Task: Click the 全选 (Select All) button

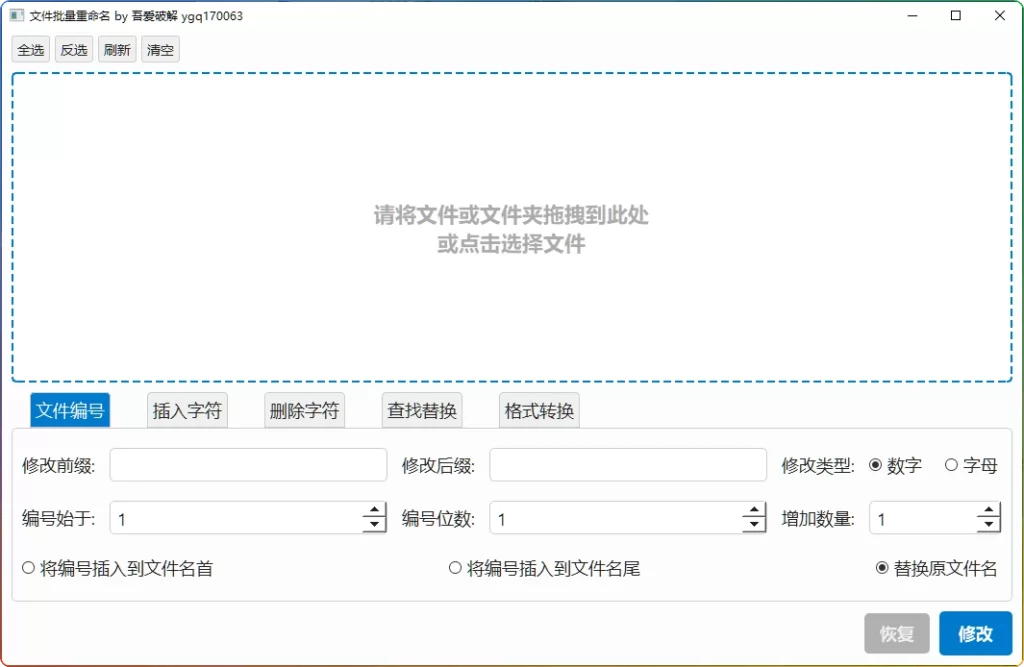Action: (x=29, y=48)
